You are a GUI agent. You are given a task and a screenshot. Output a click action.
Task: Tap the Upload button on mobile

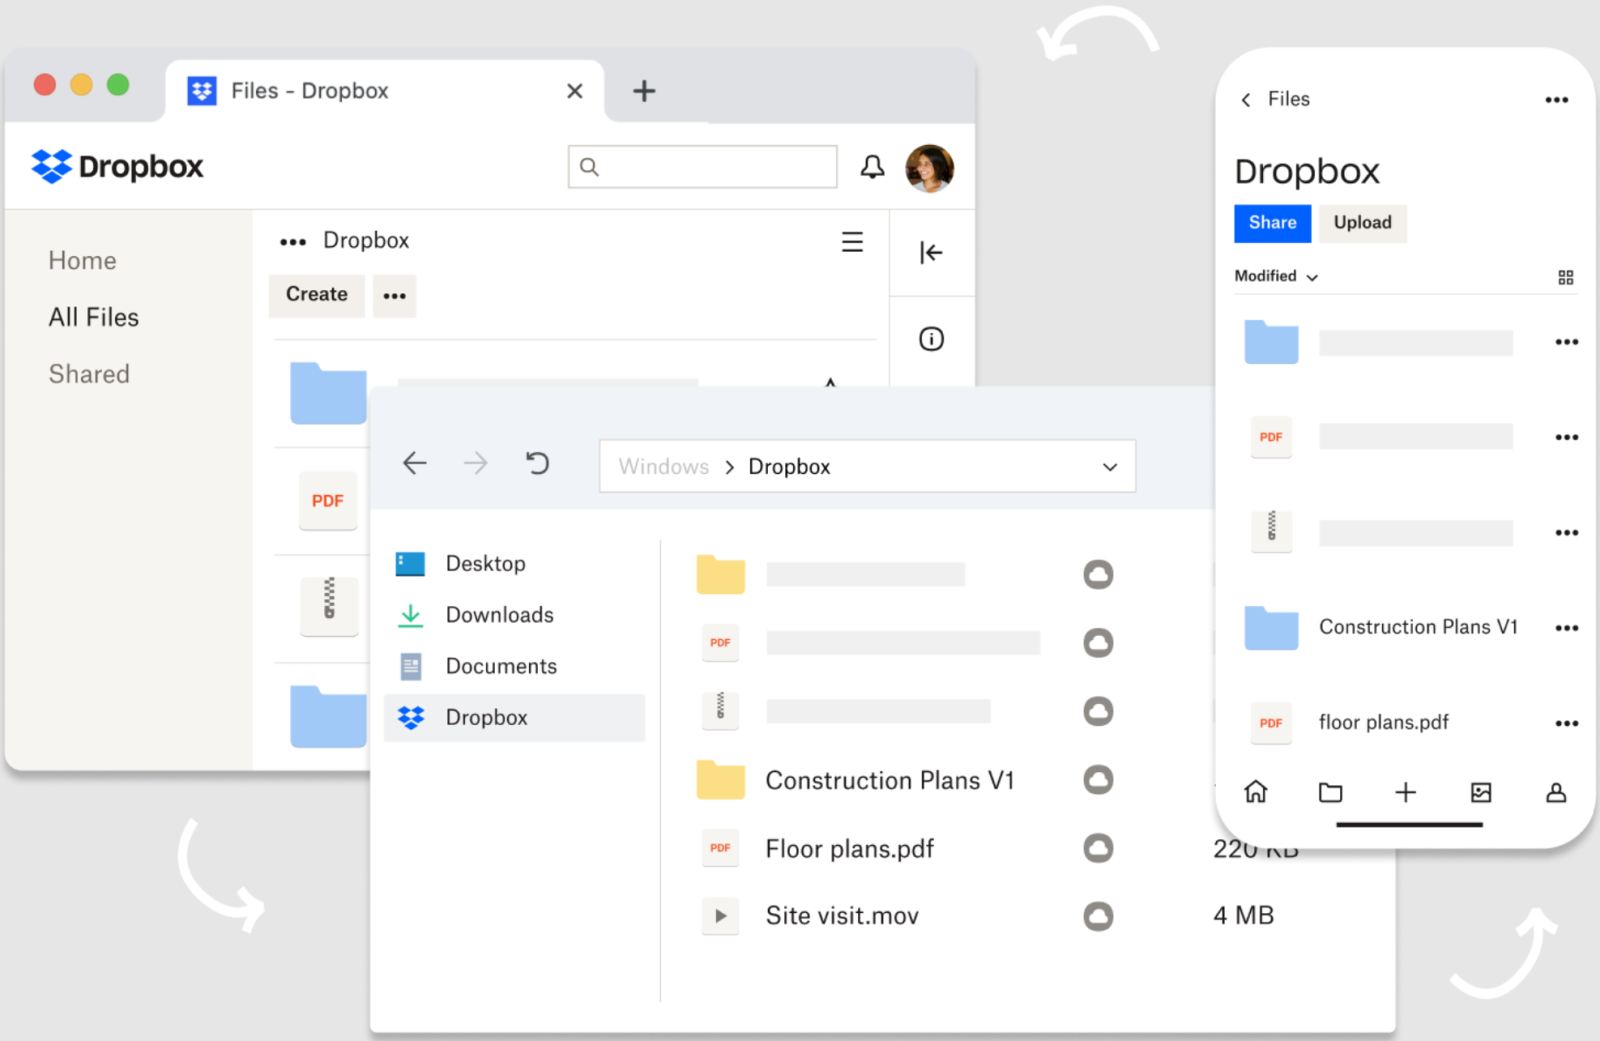click(x=1362, y=223)
